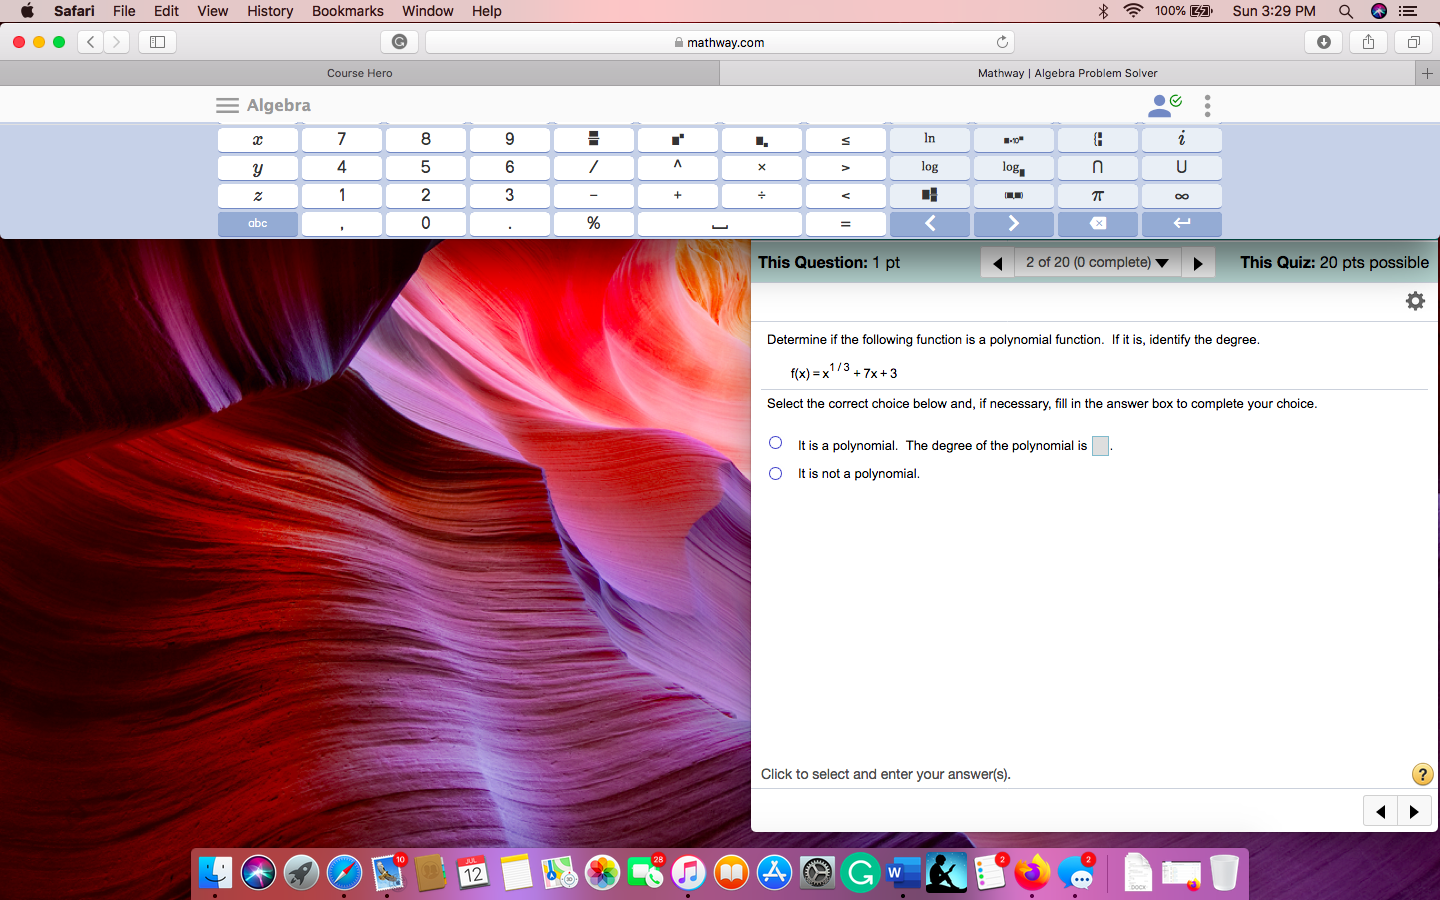Go back in Safari
Viewport: 1440px width, 900px height.
pos(90,42)
